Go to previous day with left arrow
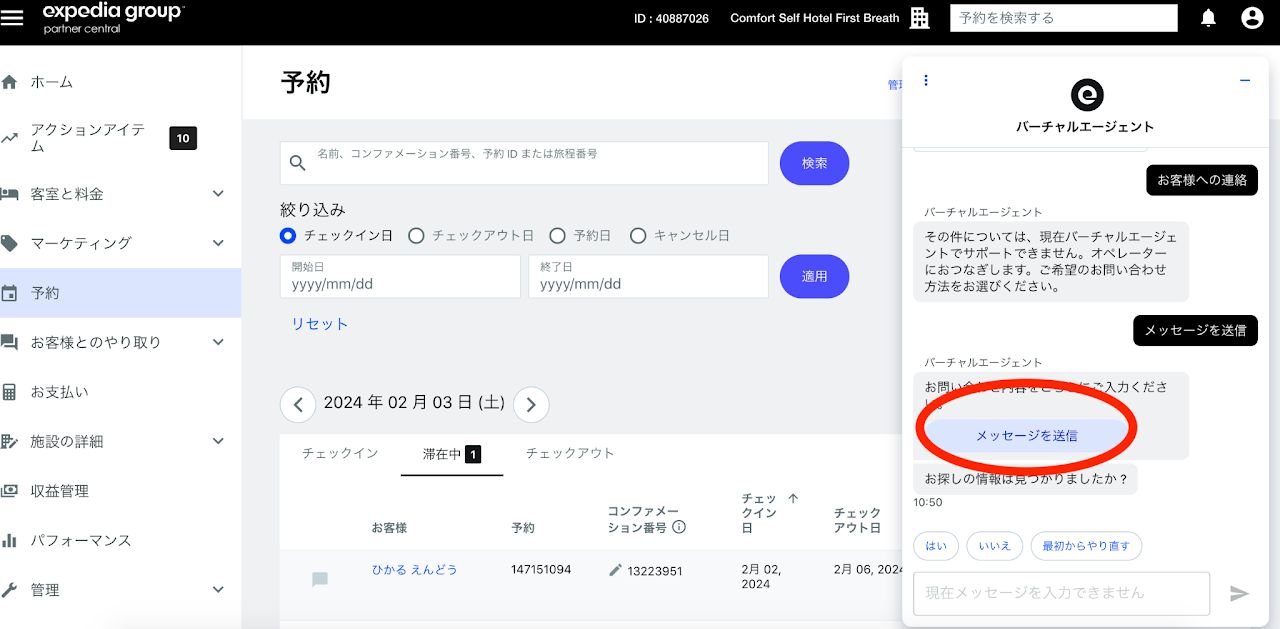1280x629 pixels. point(298,404)
